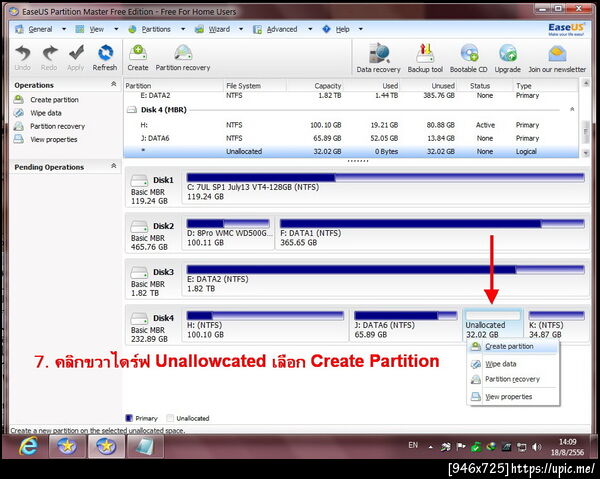Select the F: DATA1 partition block
The height and width of the screenshot is (479, 600).
click(x=432, y=233)
